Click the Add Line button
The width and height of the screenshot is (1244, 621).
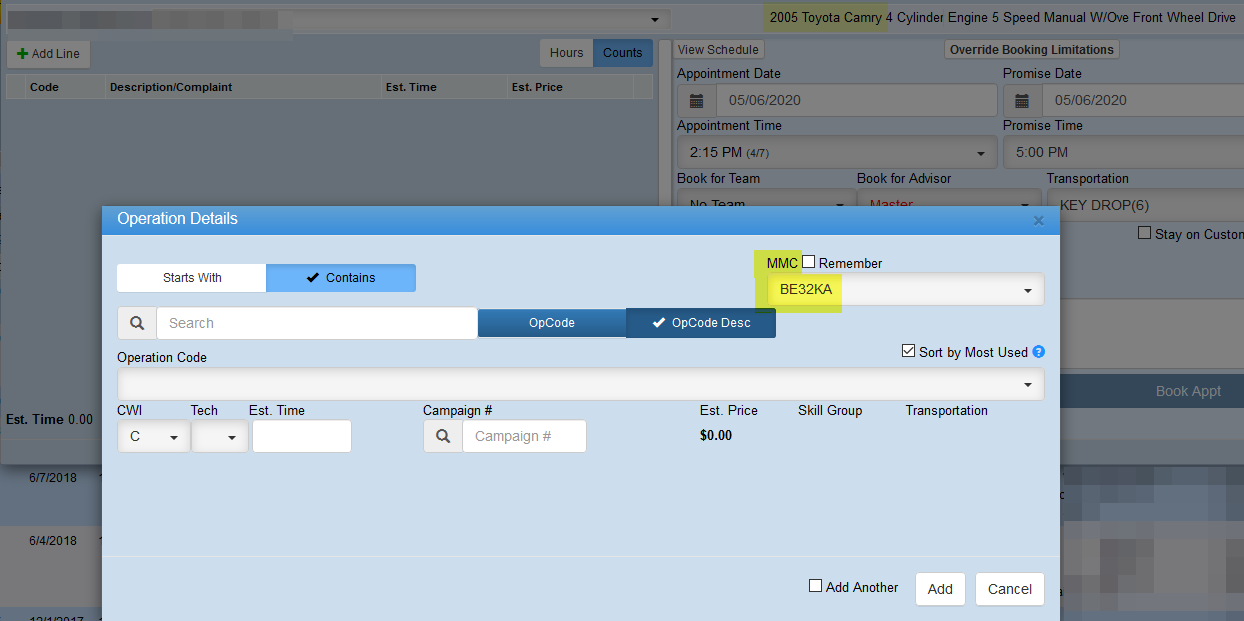click(48, 54)
